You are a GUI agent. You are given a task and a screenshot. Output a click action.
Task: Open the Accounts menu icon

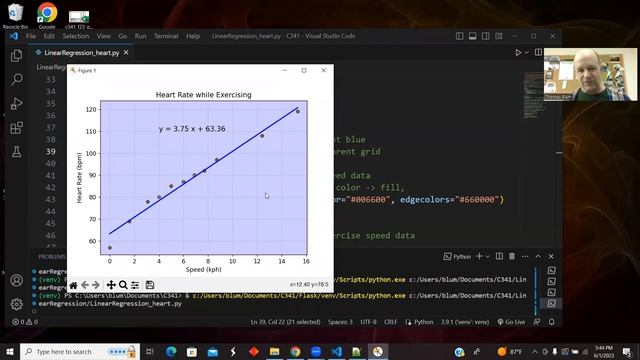16,280
